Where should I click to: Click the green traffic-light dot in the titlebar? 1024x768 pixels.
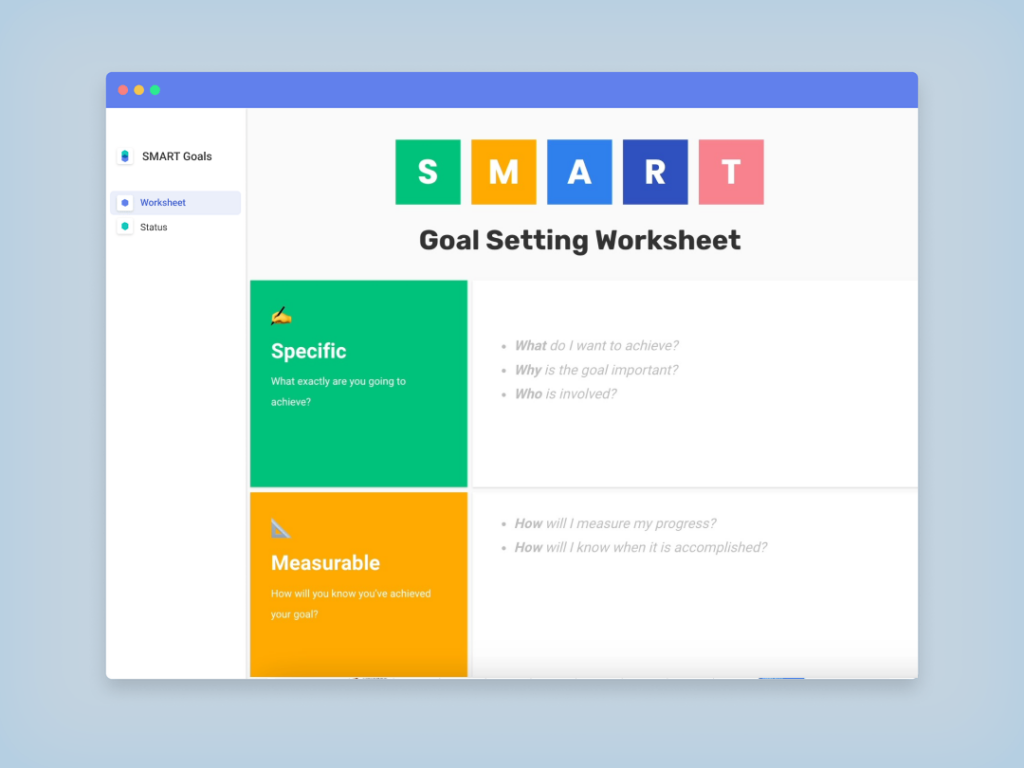point(155,89)
